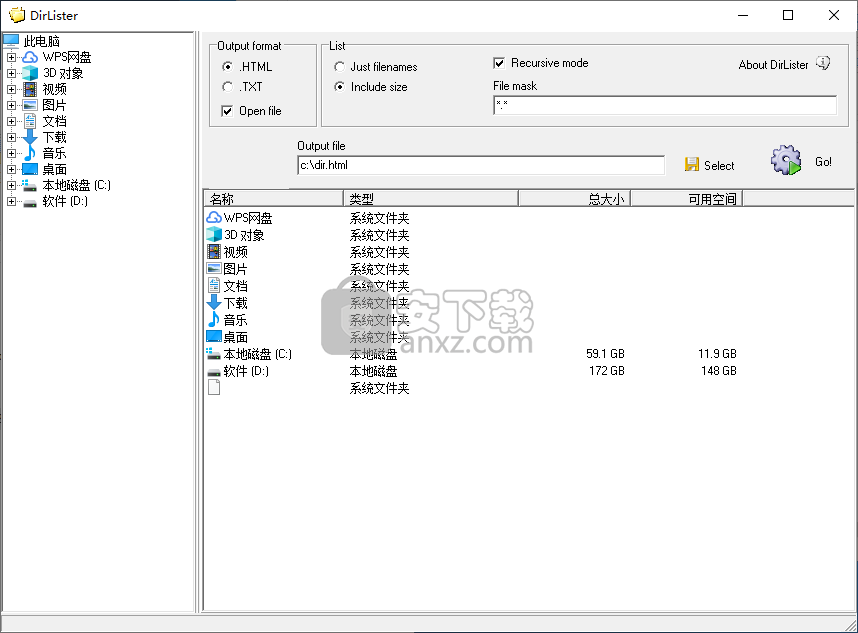Sort by the 类型 column header
Viewport: 858px width, 633px height.
point(431,199)
